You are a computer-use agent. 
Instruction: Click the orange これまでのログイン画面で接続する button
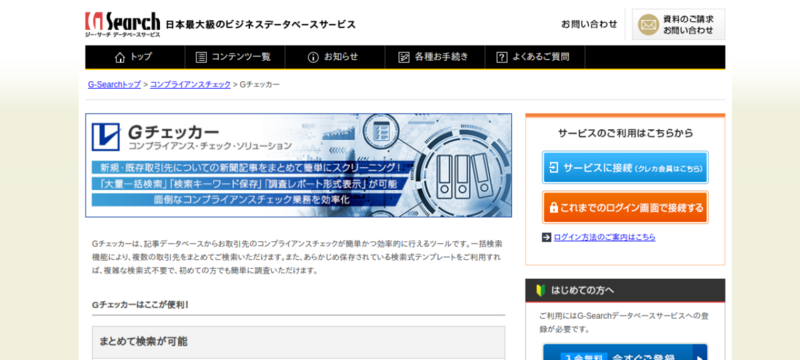(x=625, y=208)
